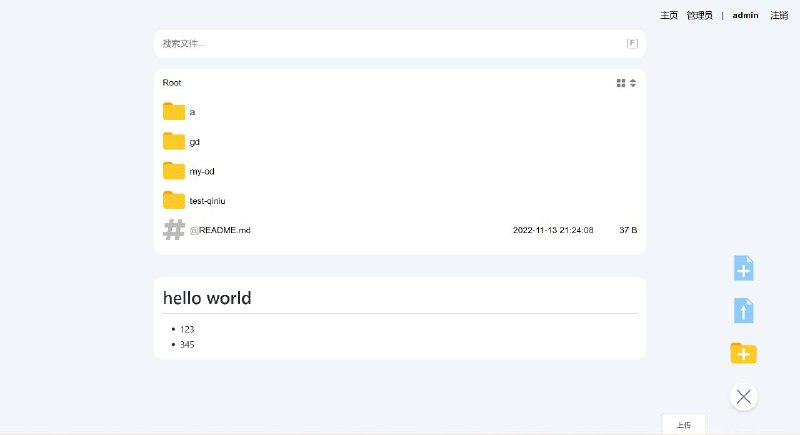Go to 主页 home page
This screenshot has width=800, height=435.
[x=669, y=15]
